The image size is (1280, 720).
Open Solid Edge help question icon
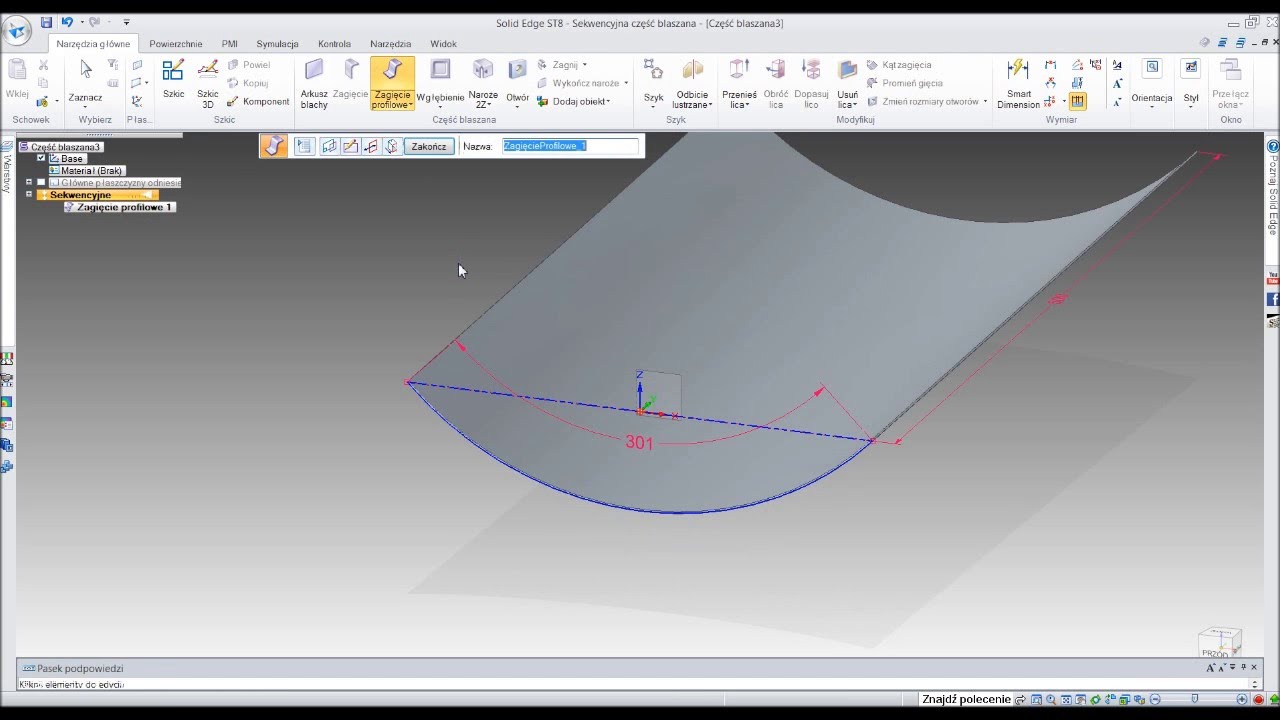coord(1273,146)
